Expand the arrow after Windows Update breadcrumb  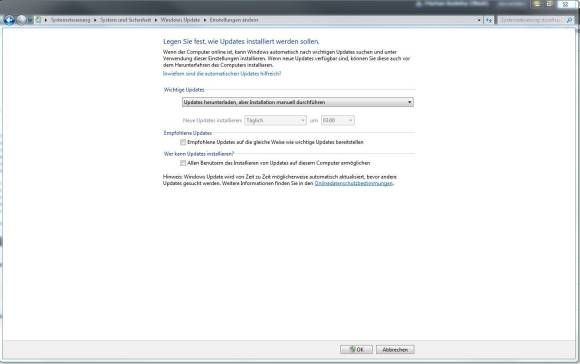[205, 20]
